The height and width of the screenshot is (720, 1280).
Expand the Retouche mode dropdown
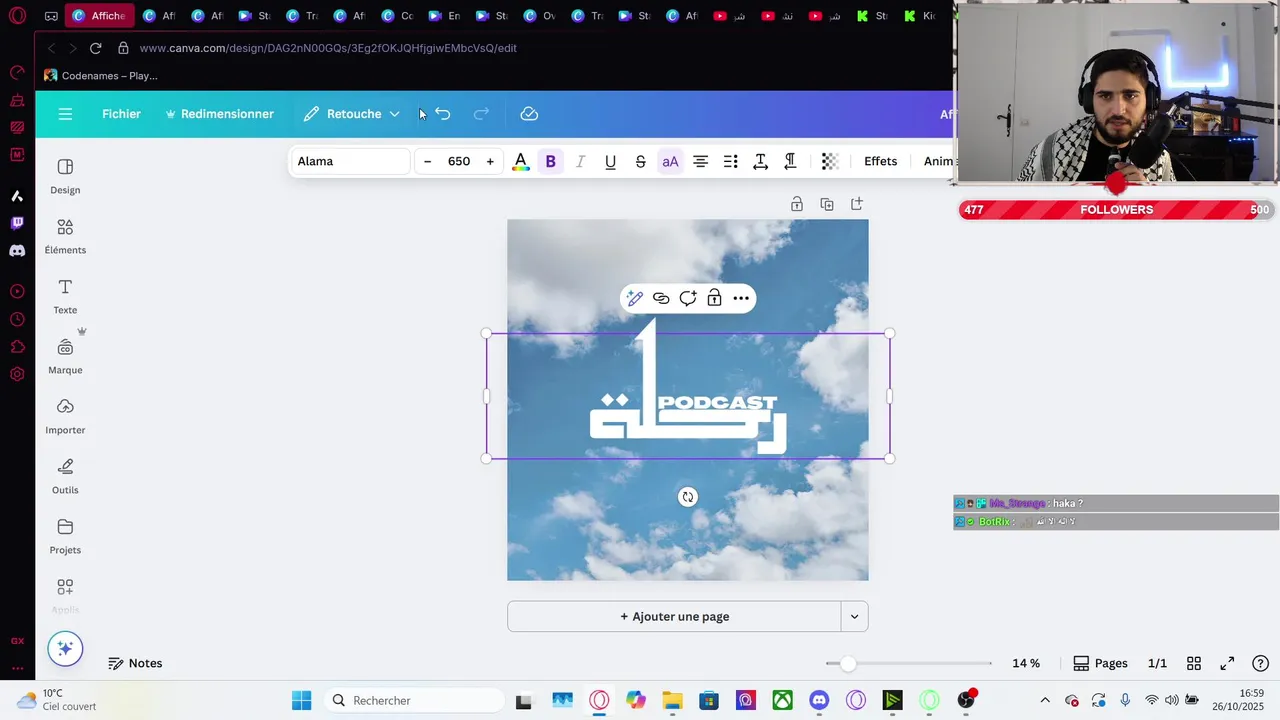click(394, 114)
